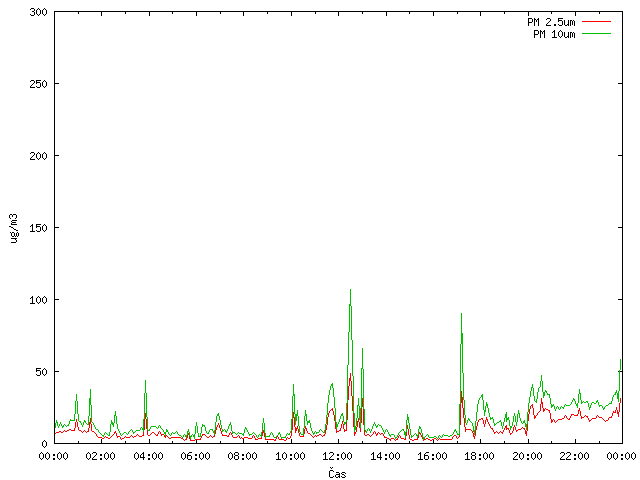Click the ug/m3 y-axis title
The height and width of the screenshot is (480, 640).
click(14, 228)
